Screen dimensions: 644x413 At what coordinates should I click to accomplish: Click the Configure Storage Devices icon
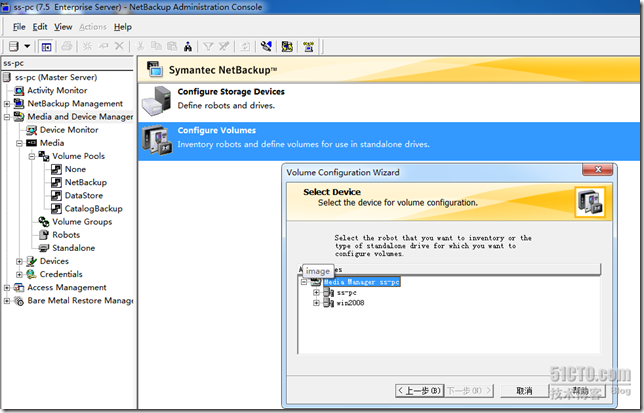point(156,101)
